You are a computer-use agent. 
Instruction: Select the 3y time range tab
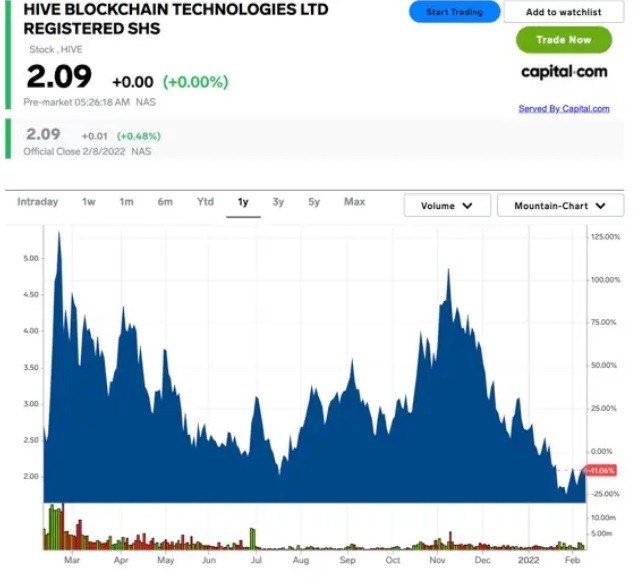(278, 202)
